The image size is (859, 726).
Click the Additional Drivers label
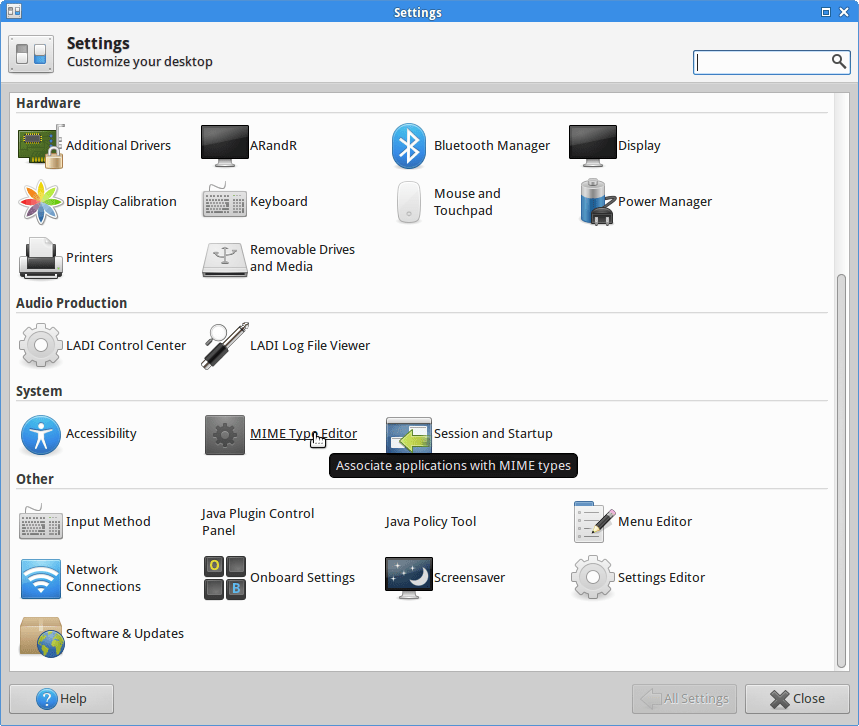click(118, 145)
